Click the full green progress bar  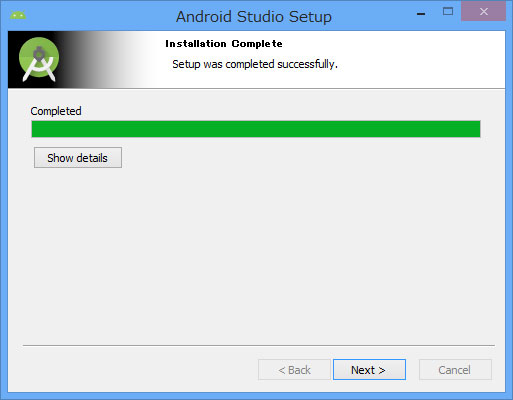tap(256, 129)
